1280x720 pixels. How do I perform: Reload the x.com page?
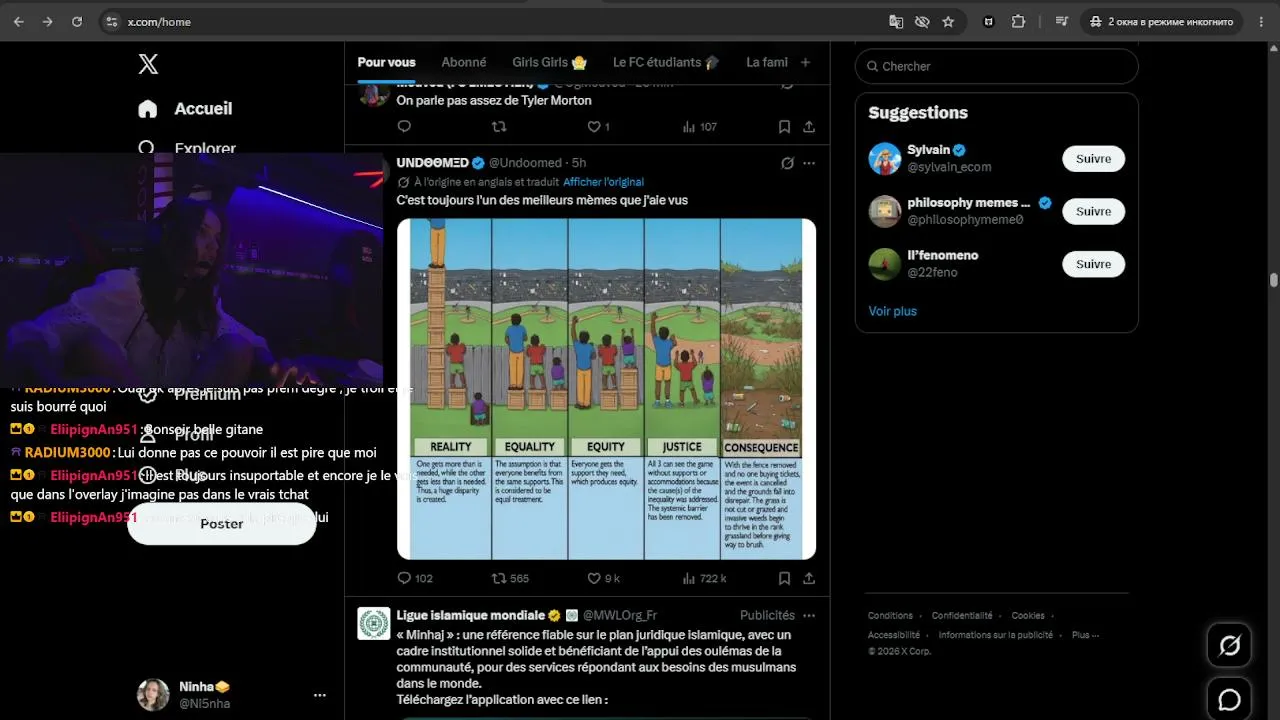pyautogui.click(x=77, y=21)
